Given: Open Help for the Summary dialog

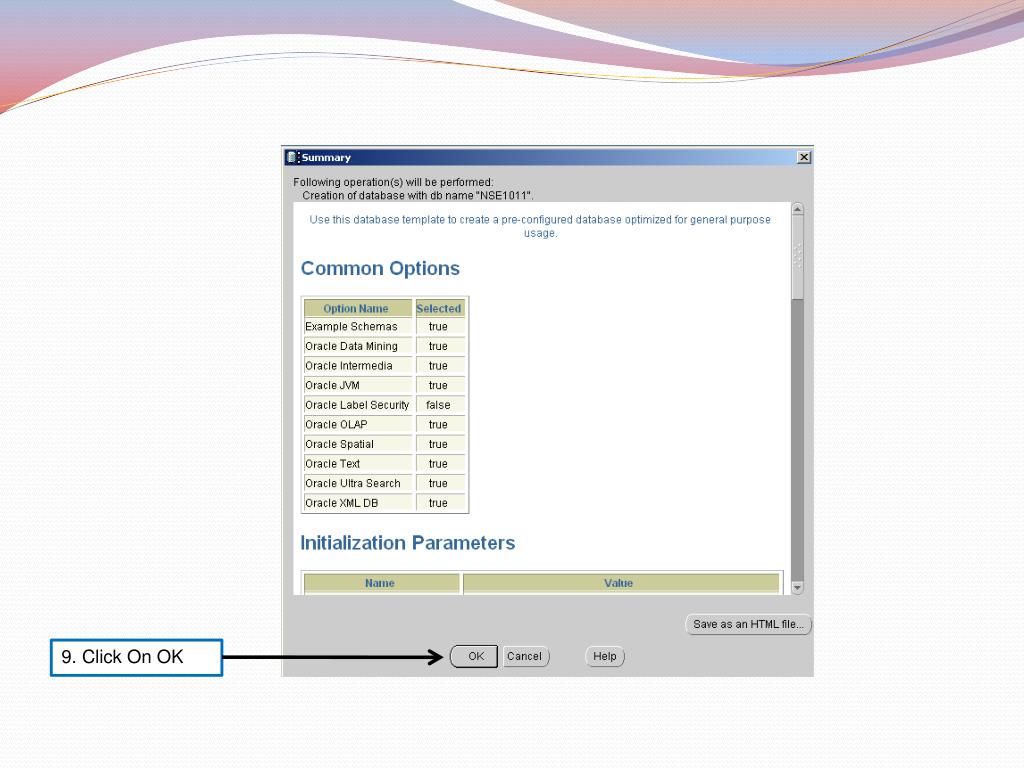Looking at the screenshot, I should tap(605, 656).
